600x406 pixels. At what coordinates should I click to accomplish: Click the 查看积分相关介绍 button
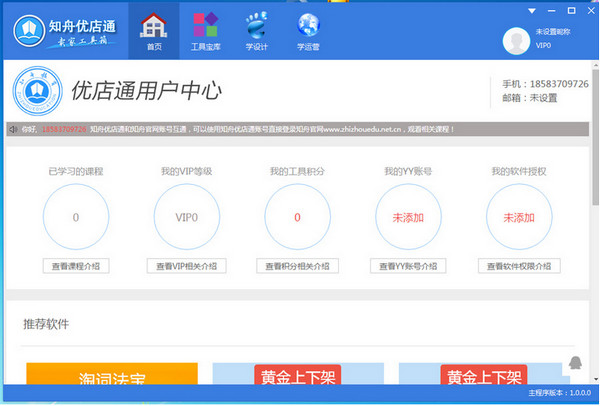(x=297, y=266)
